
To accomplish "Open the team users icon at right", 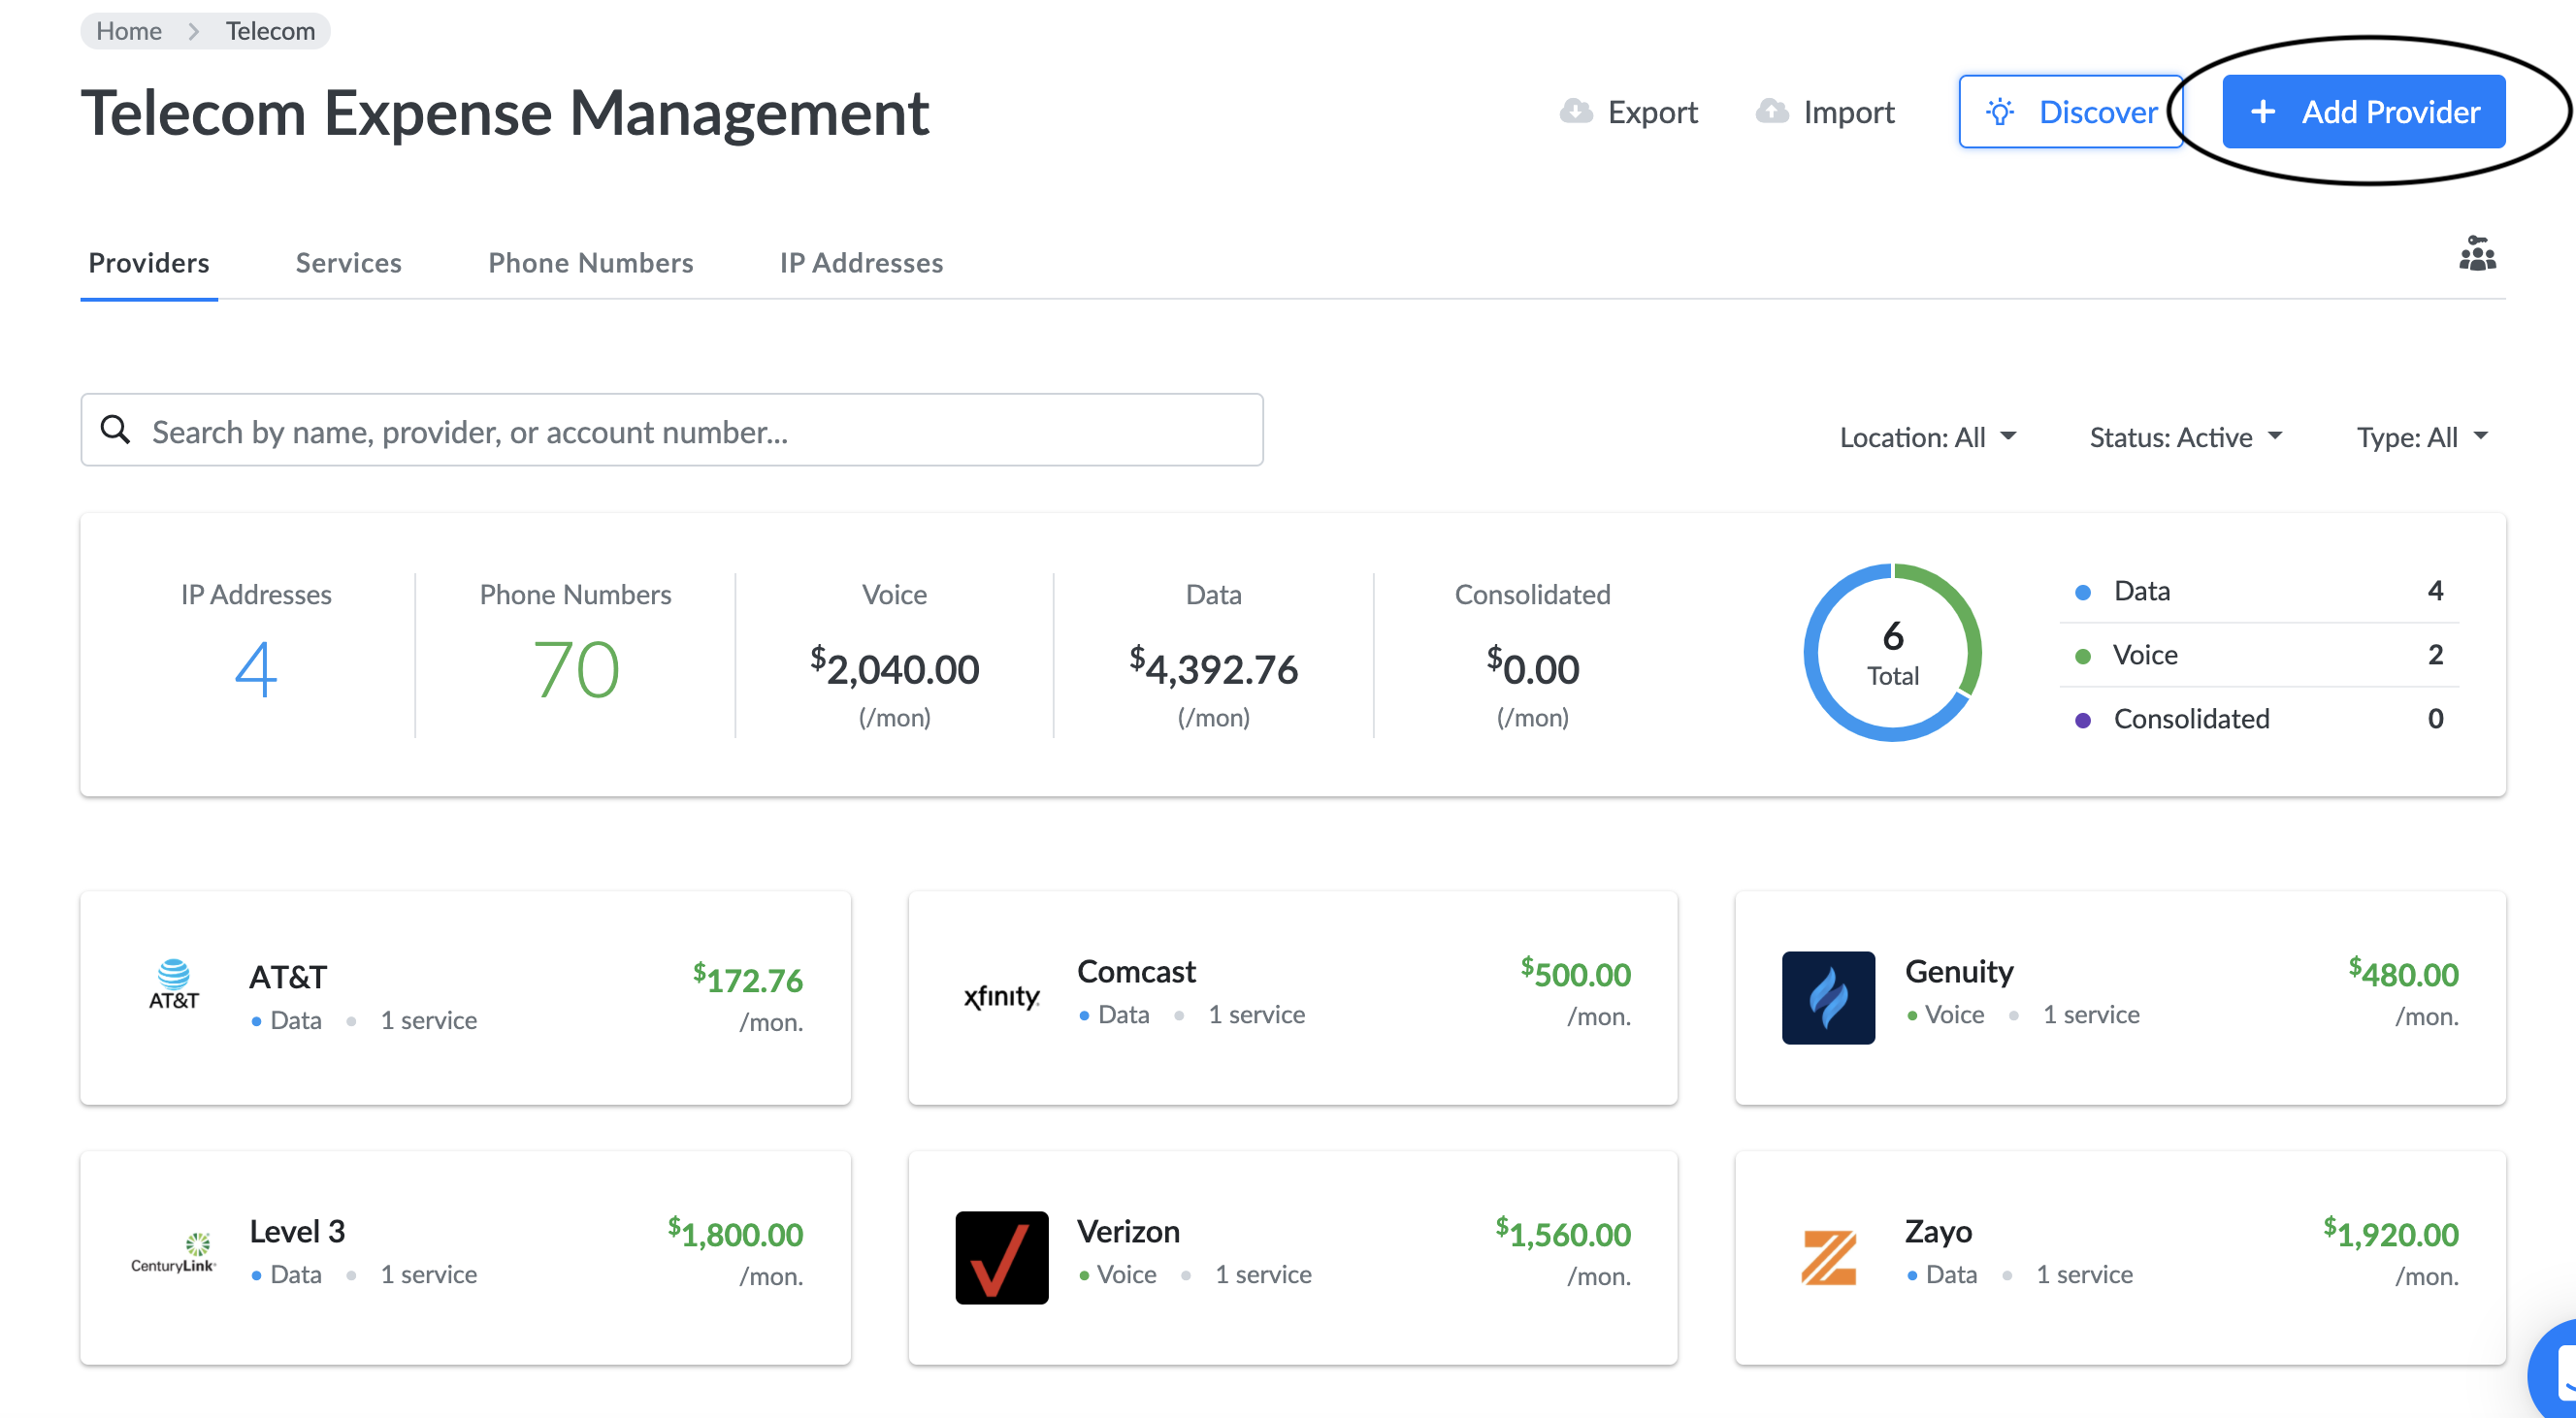I will (2477, 254).
